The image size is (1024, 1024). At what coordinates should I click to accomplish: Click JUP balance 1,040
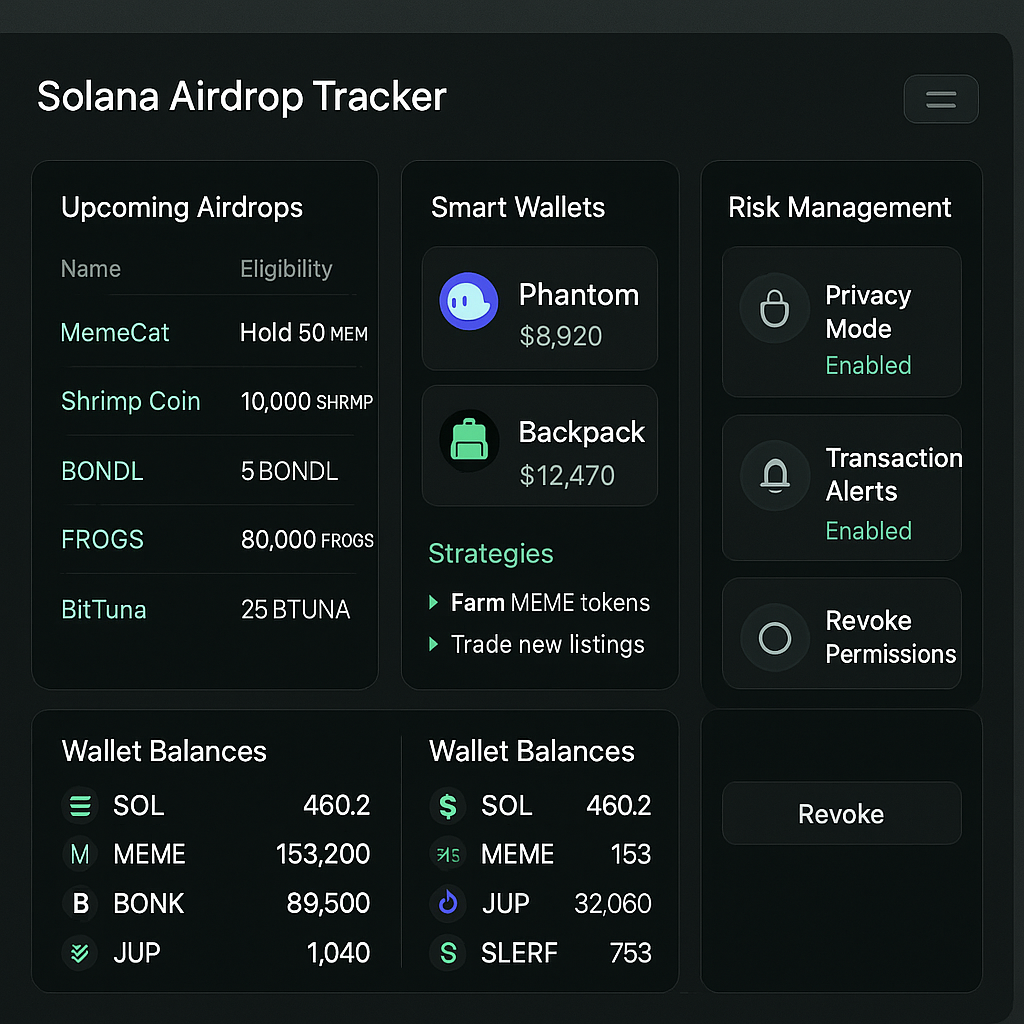[x=338, y=953]
